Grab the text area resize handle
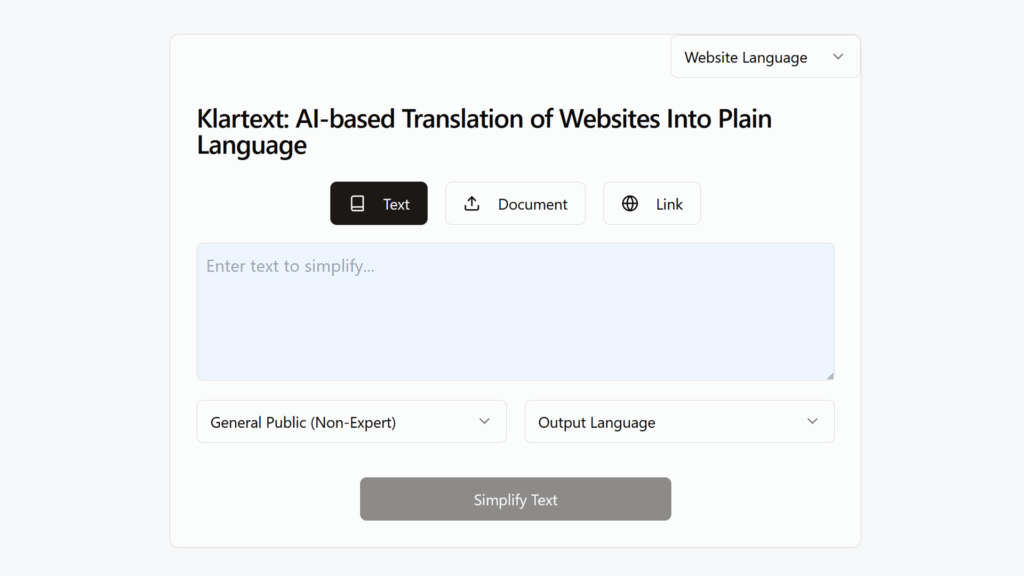Screen dimensions: 1024x576 click(830, 376)
